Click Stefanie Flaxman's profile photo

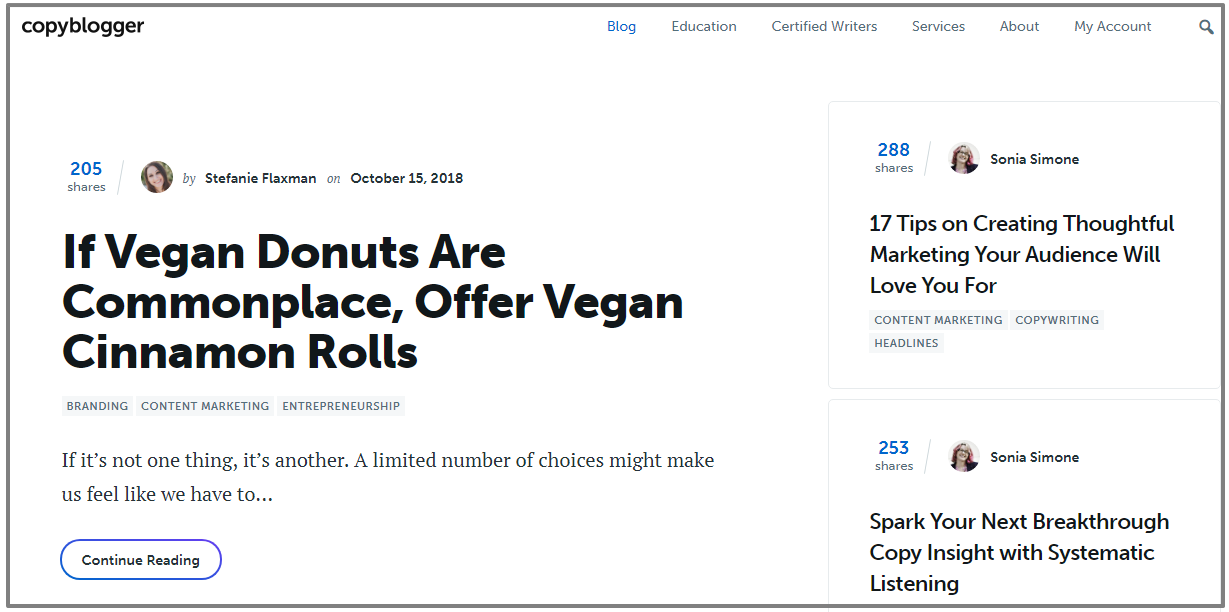(156, 177)
